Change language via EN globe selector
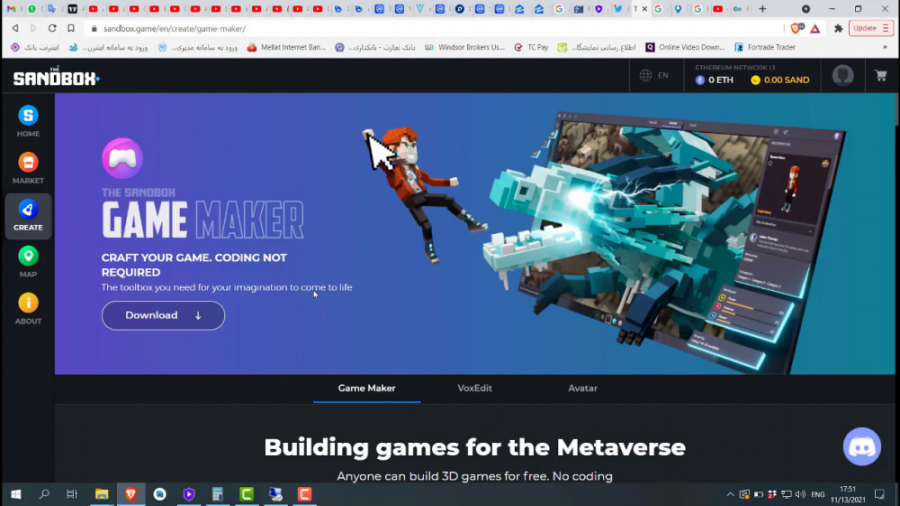 [654, 75]
